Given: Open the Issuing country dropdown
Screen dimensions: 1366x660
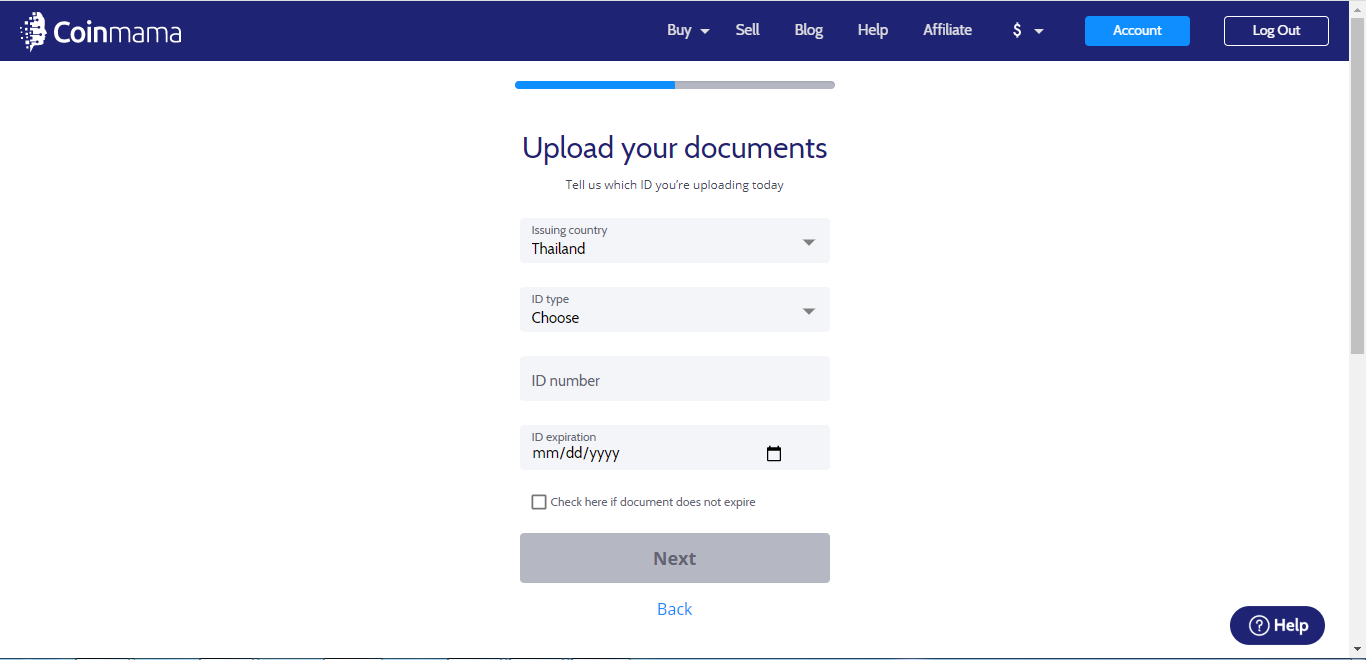Looking at the screenshot, I should coord(675,241).
